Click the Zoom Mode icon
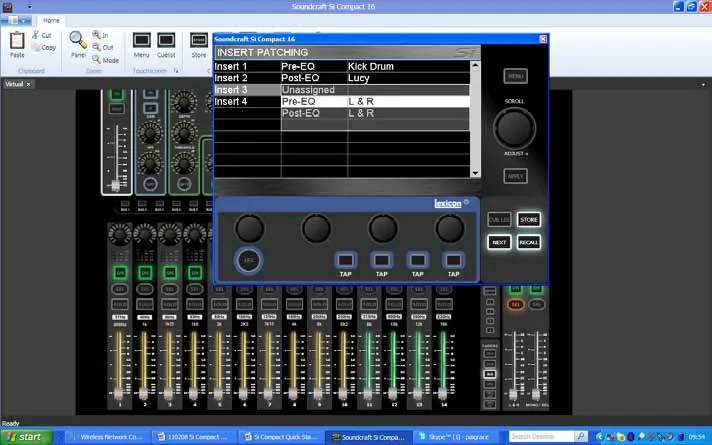This screenshot has height=445, width=712. click(x=96, y=59)
